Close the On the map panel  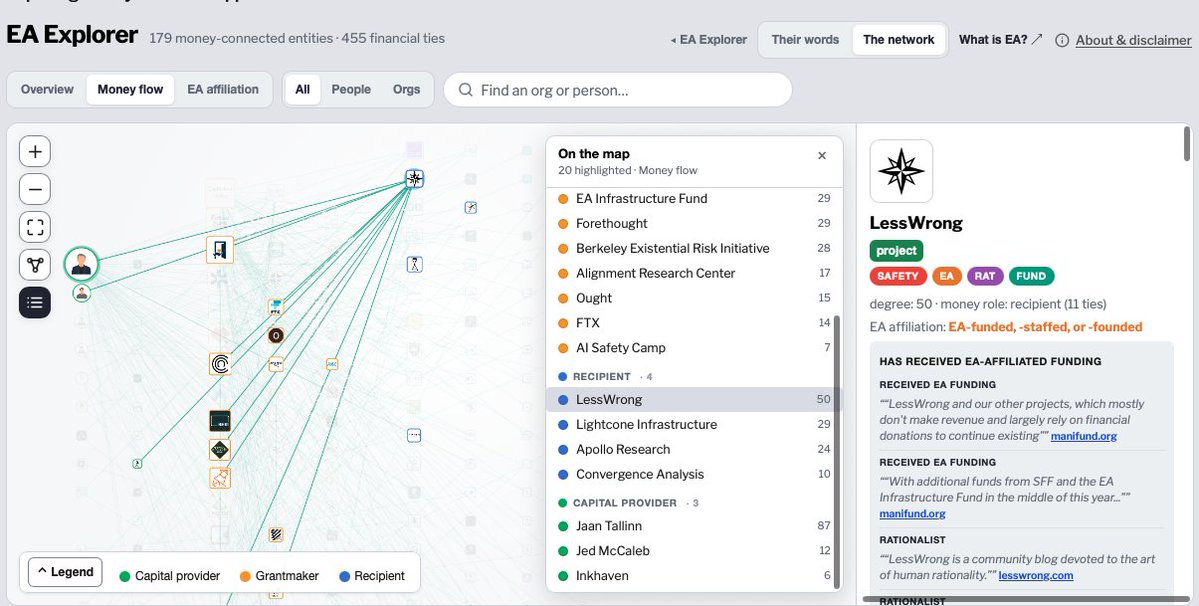[x=822, y=155]
